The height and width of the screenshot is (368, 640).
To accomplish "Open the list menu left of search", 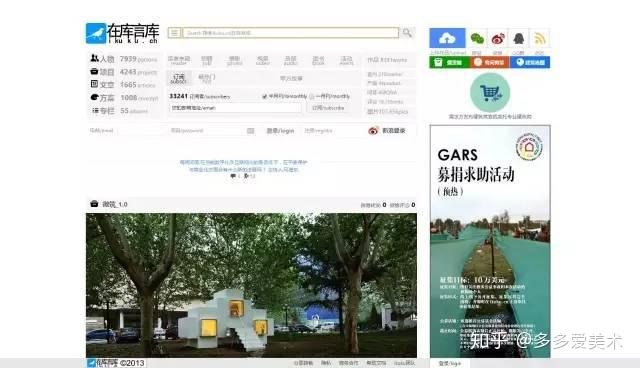I will tap(174, 33).
